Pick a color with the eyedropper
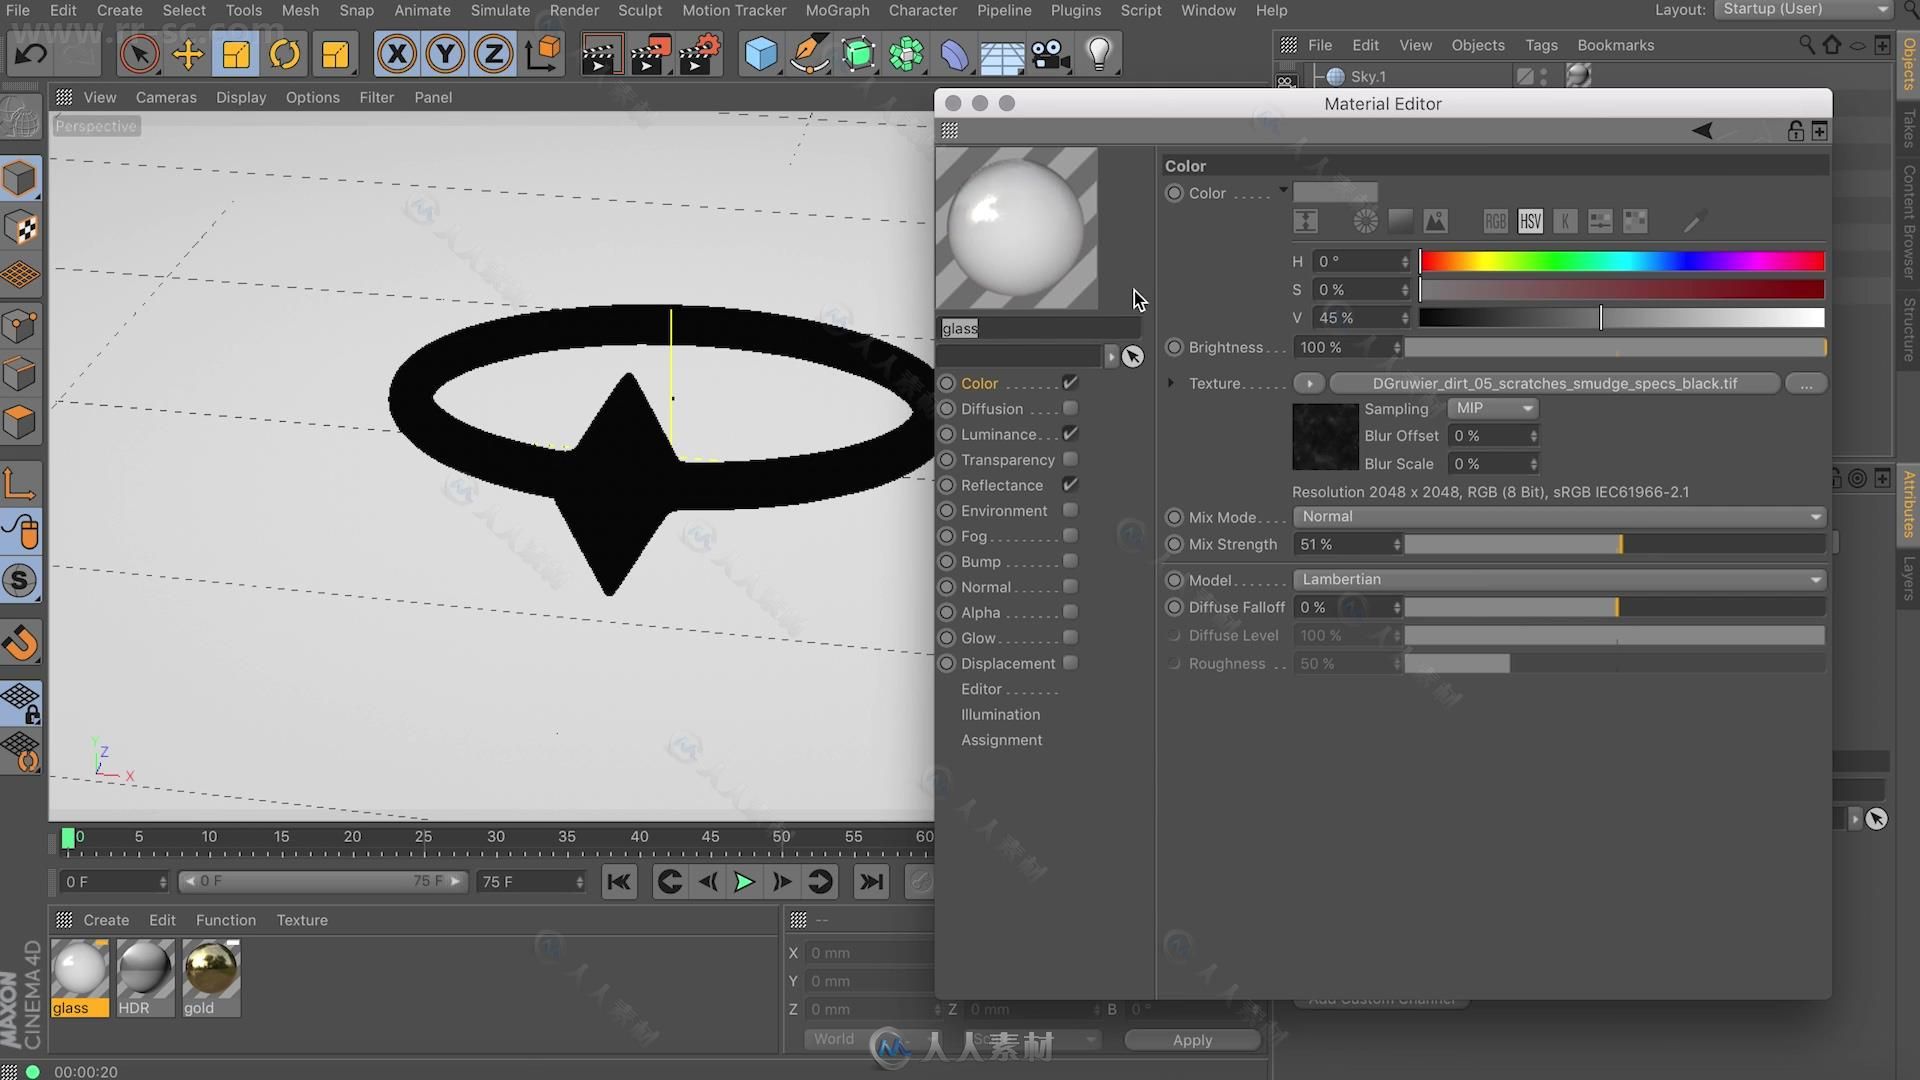1920x1080 pixels. tap(1693, 221)
